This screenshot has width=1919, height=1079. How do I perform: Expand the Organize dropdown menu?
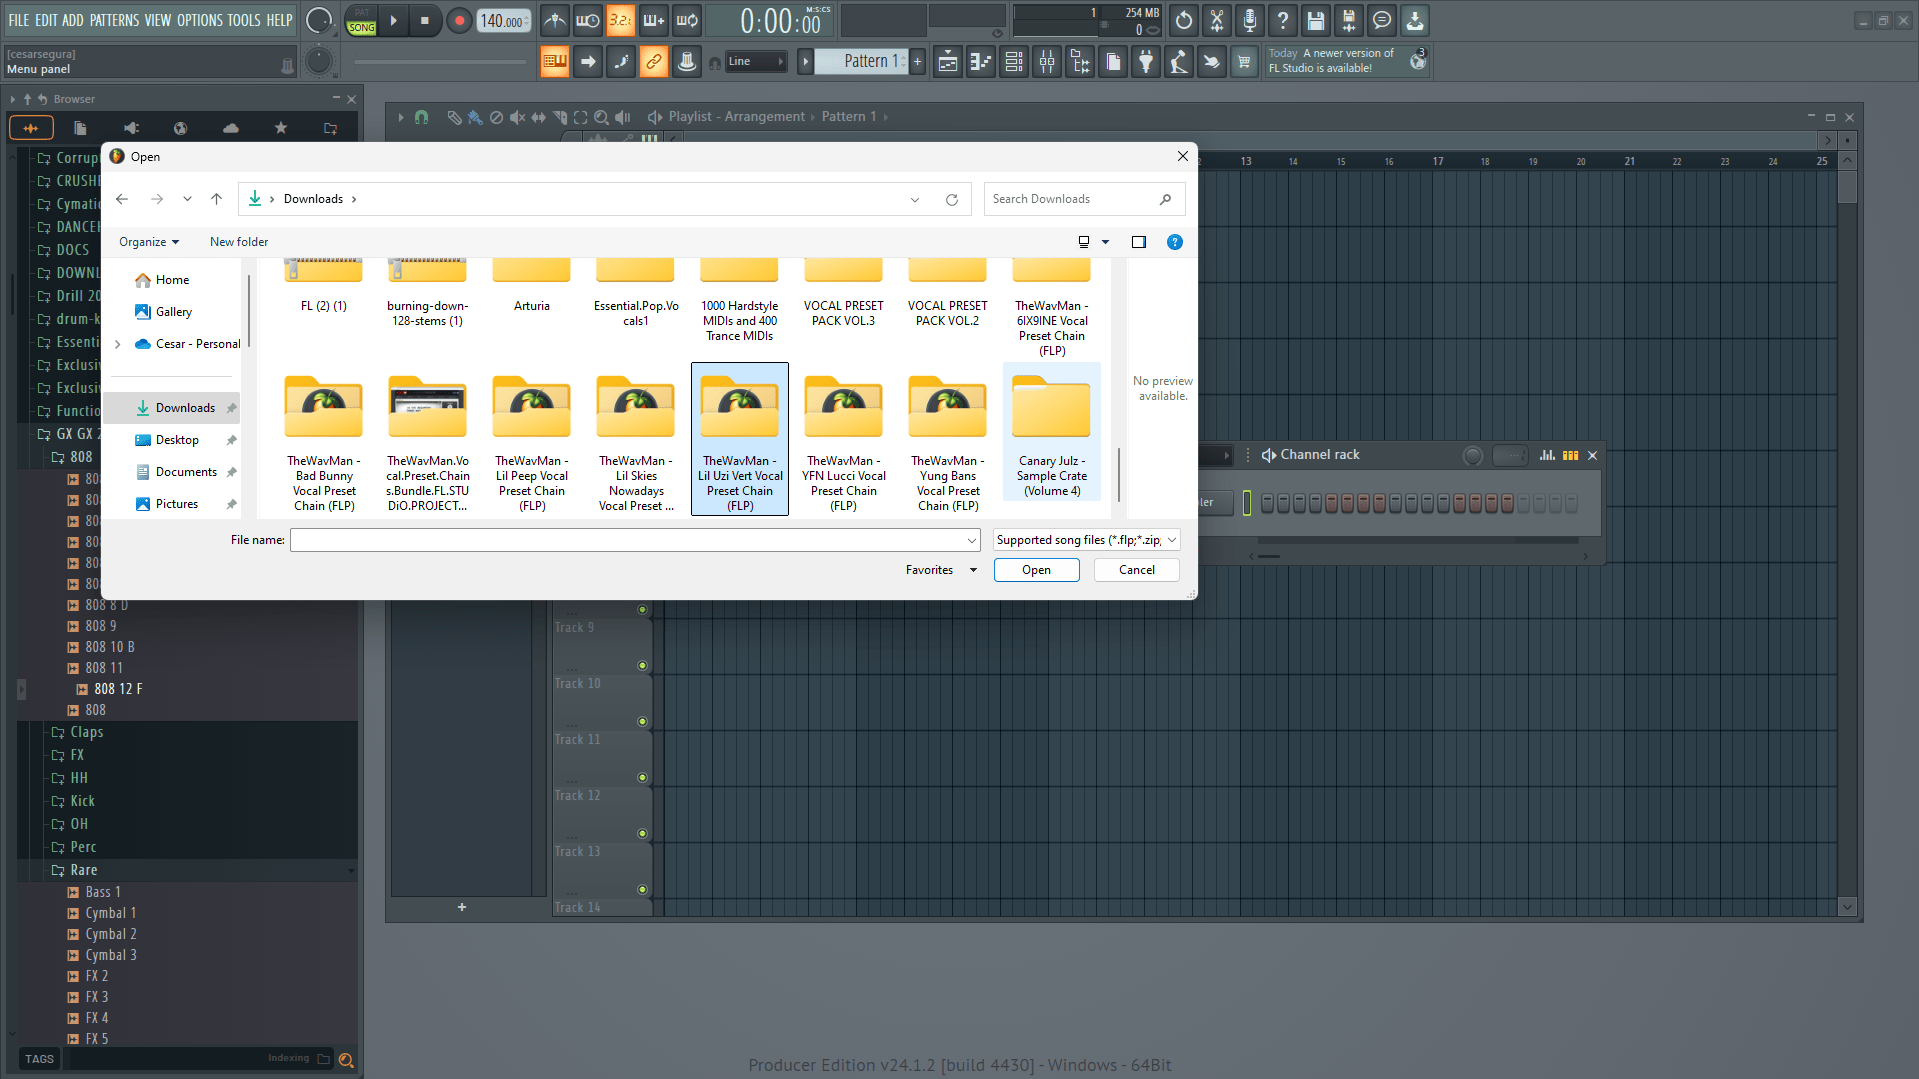[149, 242]
